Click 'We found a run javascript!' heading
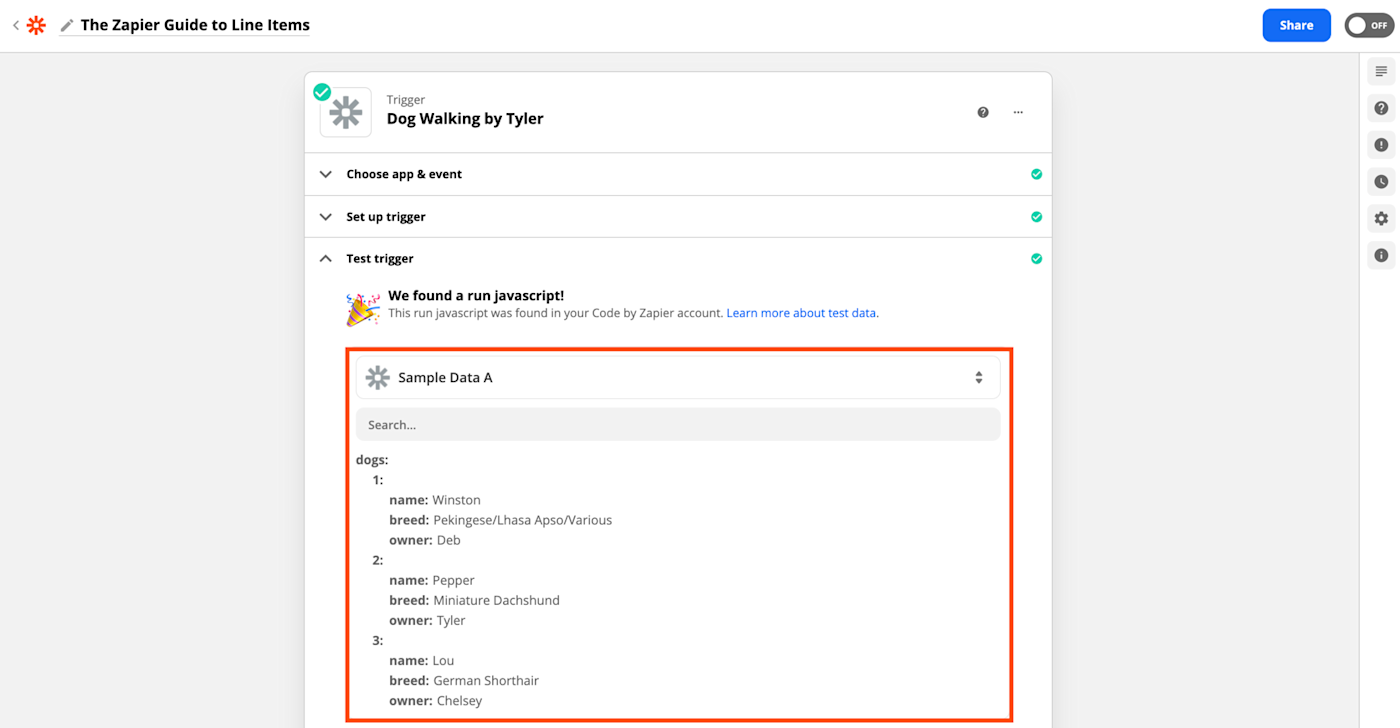Image resolution: width=1400 pixels, height=728 pixels. pos(476,296)
